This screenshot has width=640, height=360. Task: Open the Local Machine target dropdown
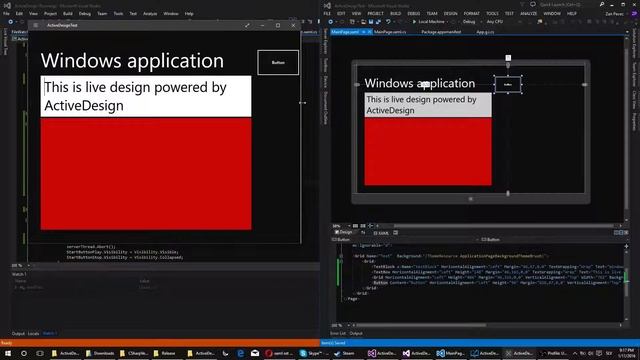pos(448,22)
